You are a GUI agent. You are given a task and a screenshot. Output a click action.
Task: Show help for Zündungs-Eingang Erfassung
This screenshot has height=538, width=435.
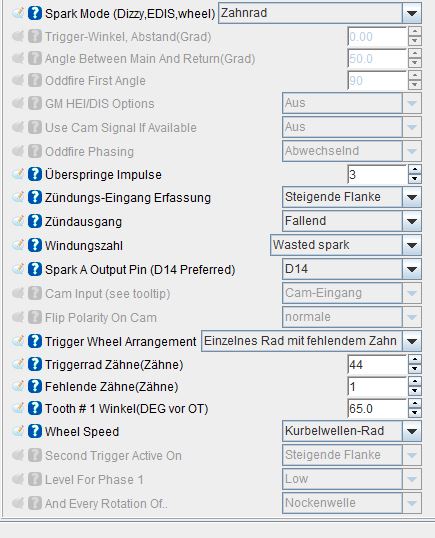coord(35,198)
